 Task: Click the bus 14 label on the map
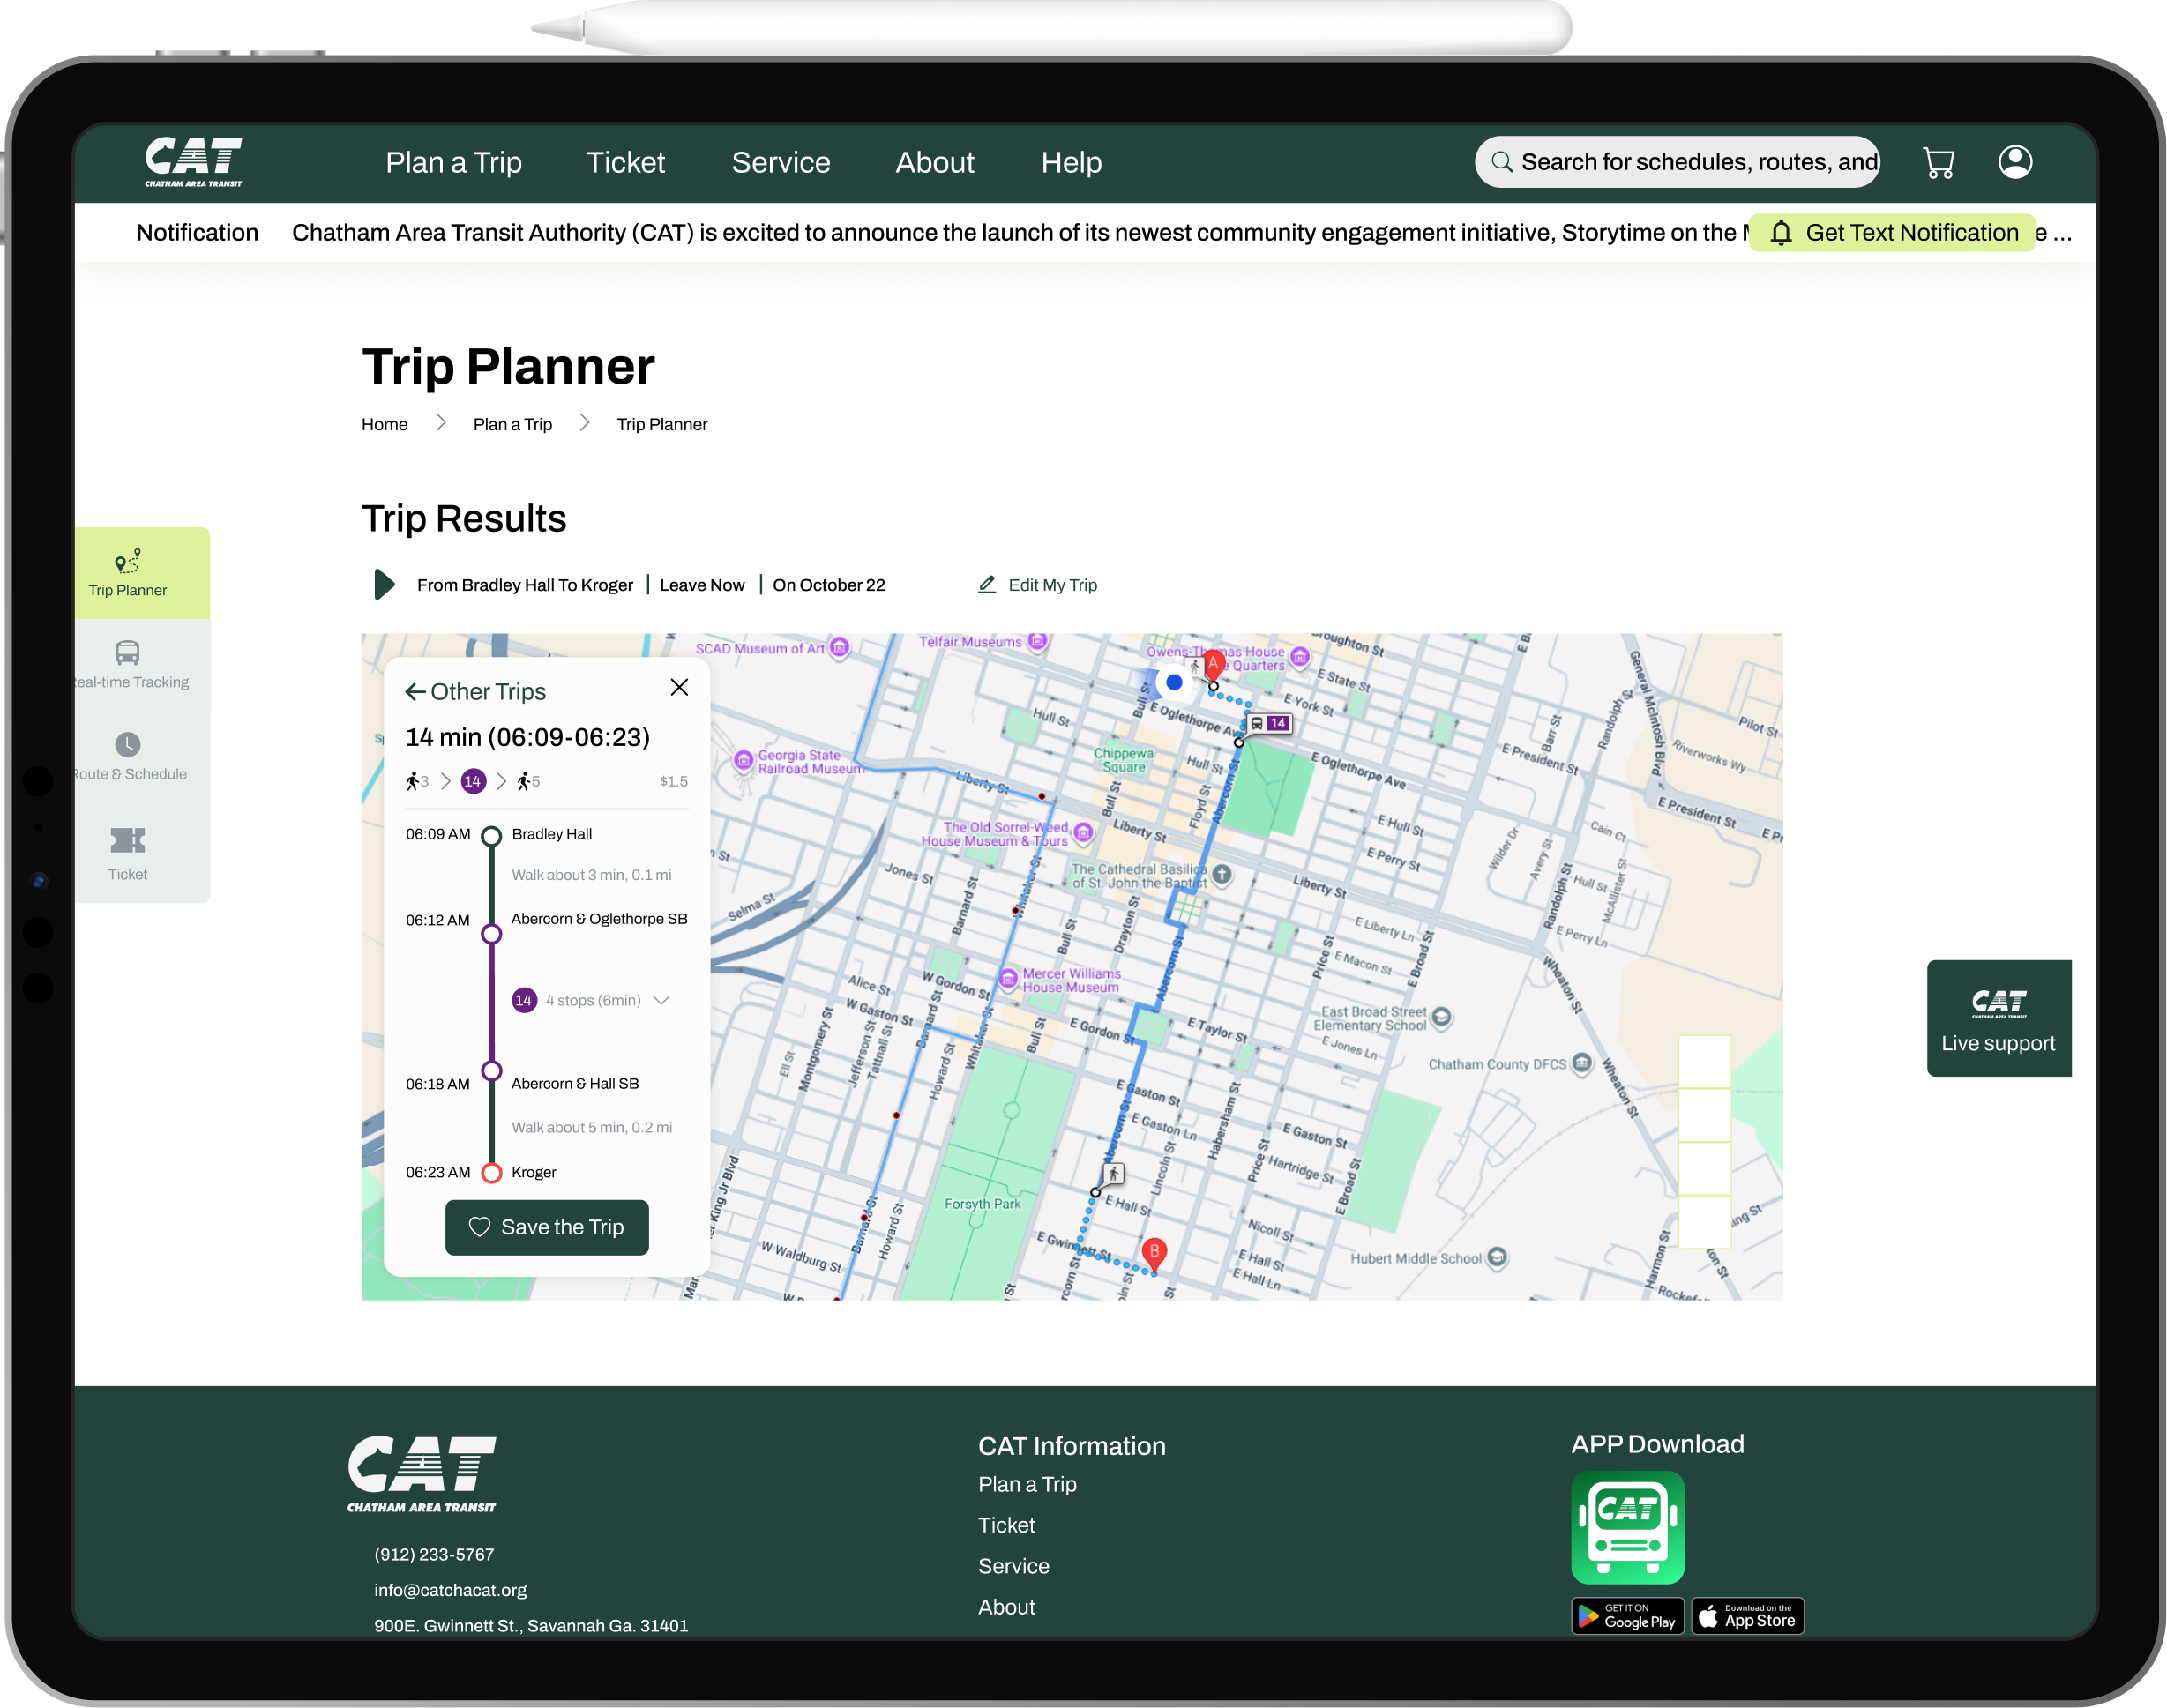click(1269, 723)
